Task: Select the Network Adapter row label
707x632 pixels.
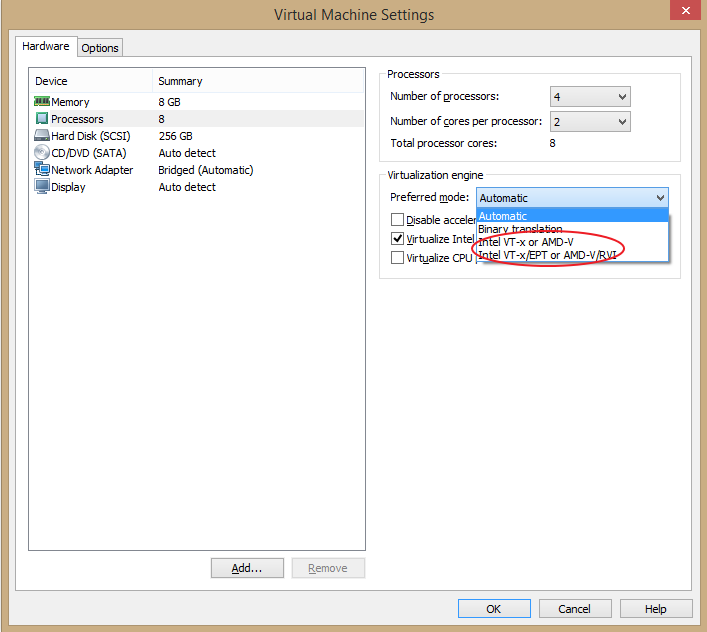Action: tap(92, 170)
